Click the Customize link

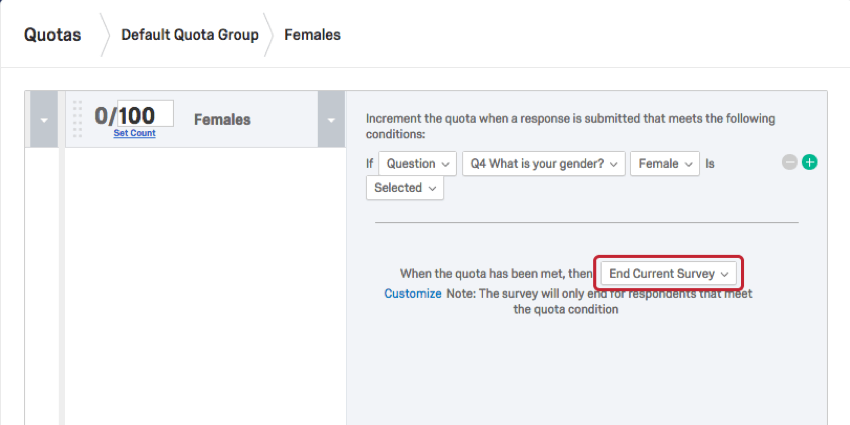click(x=412, y=294)
